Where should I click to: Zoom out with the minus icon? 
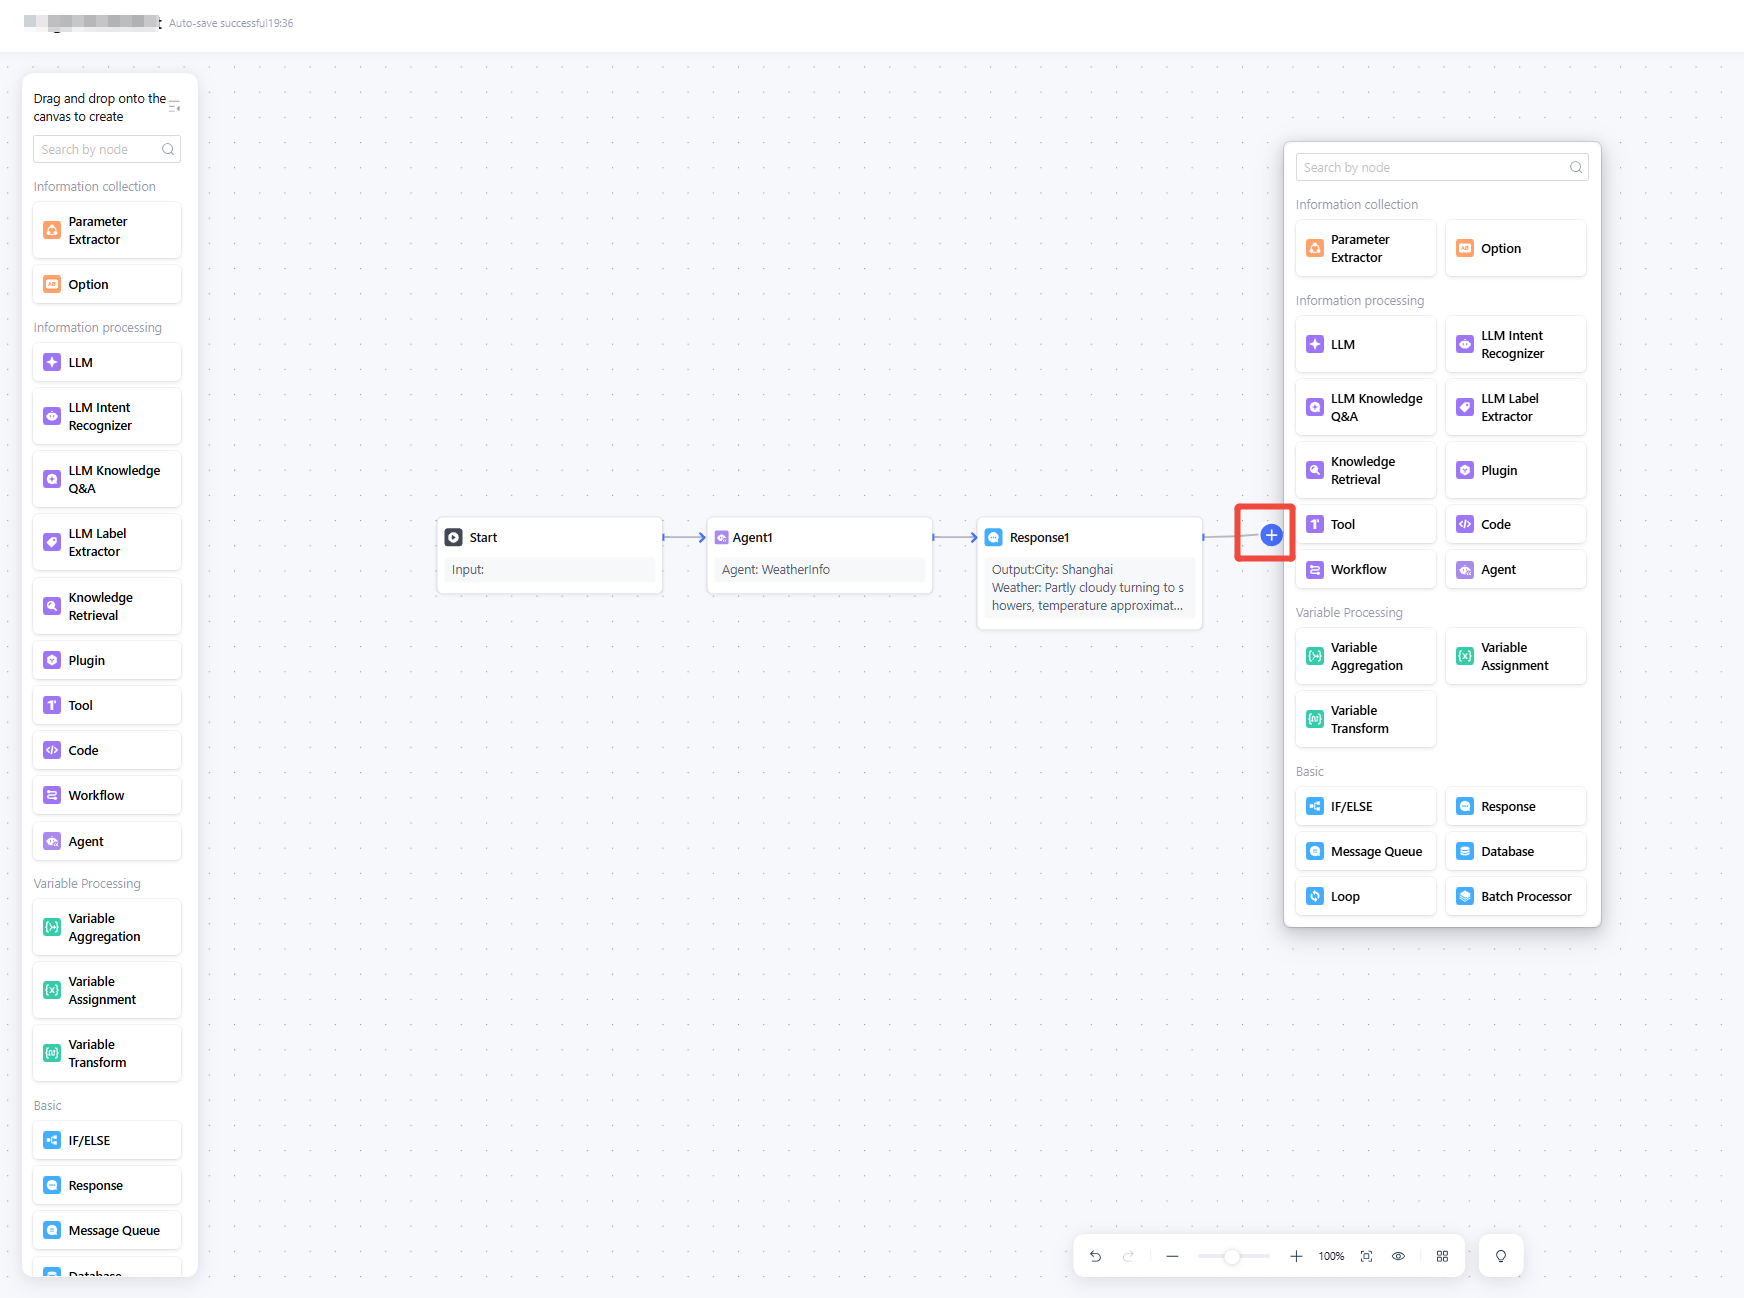click(1172, 1256)
